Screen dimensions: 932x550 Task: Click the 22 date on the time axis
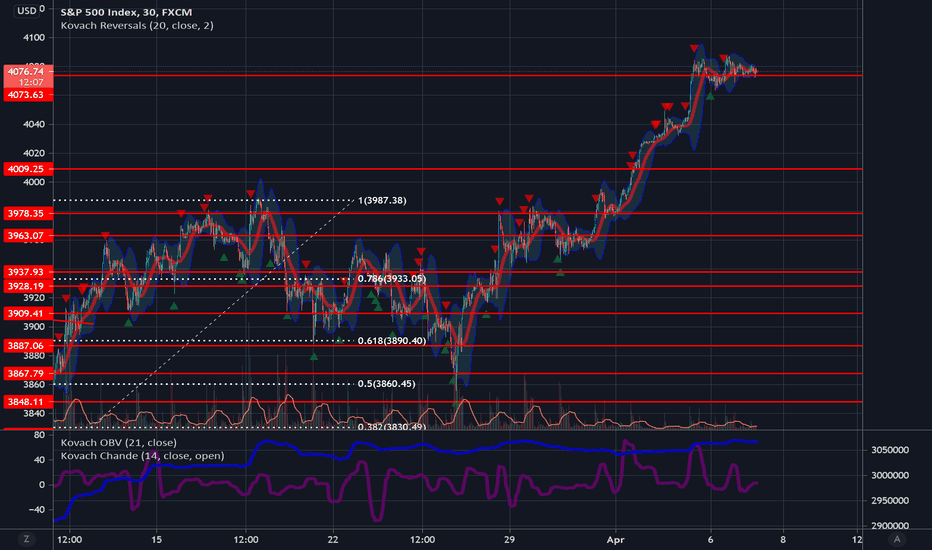(x=333, y=540)
